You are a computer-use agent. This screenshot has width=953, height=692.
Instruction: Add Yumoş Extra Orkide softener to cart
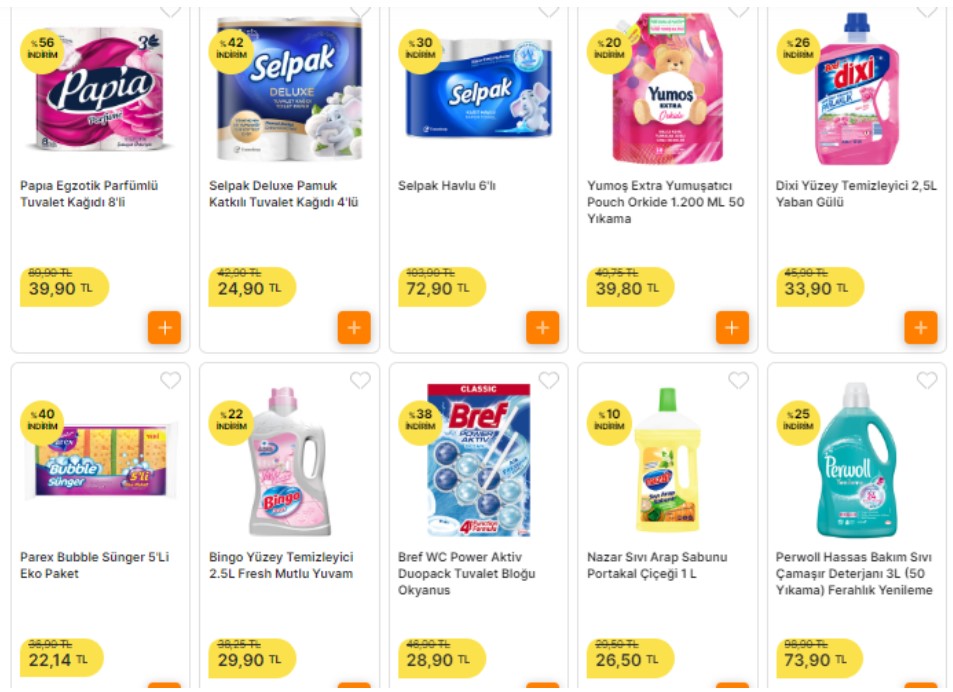(731, 327)
